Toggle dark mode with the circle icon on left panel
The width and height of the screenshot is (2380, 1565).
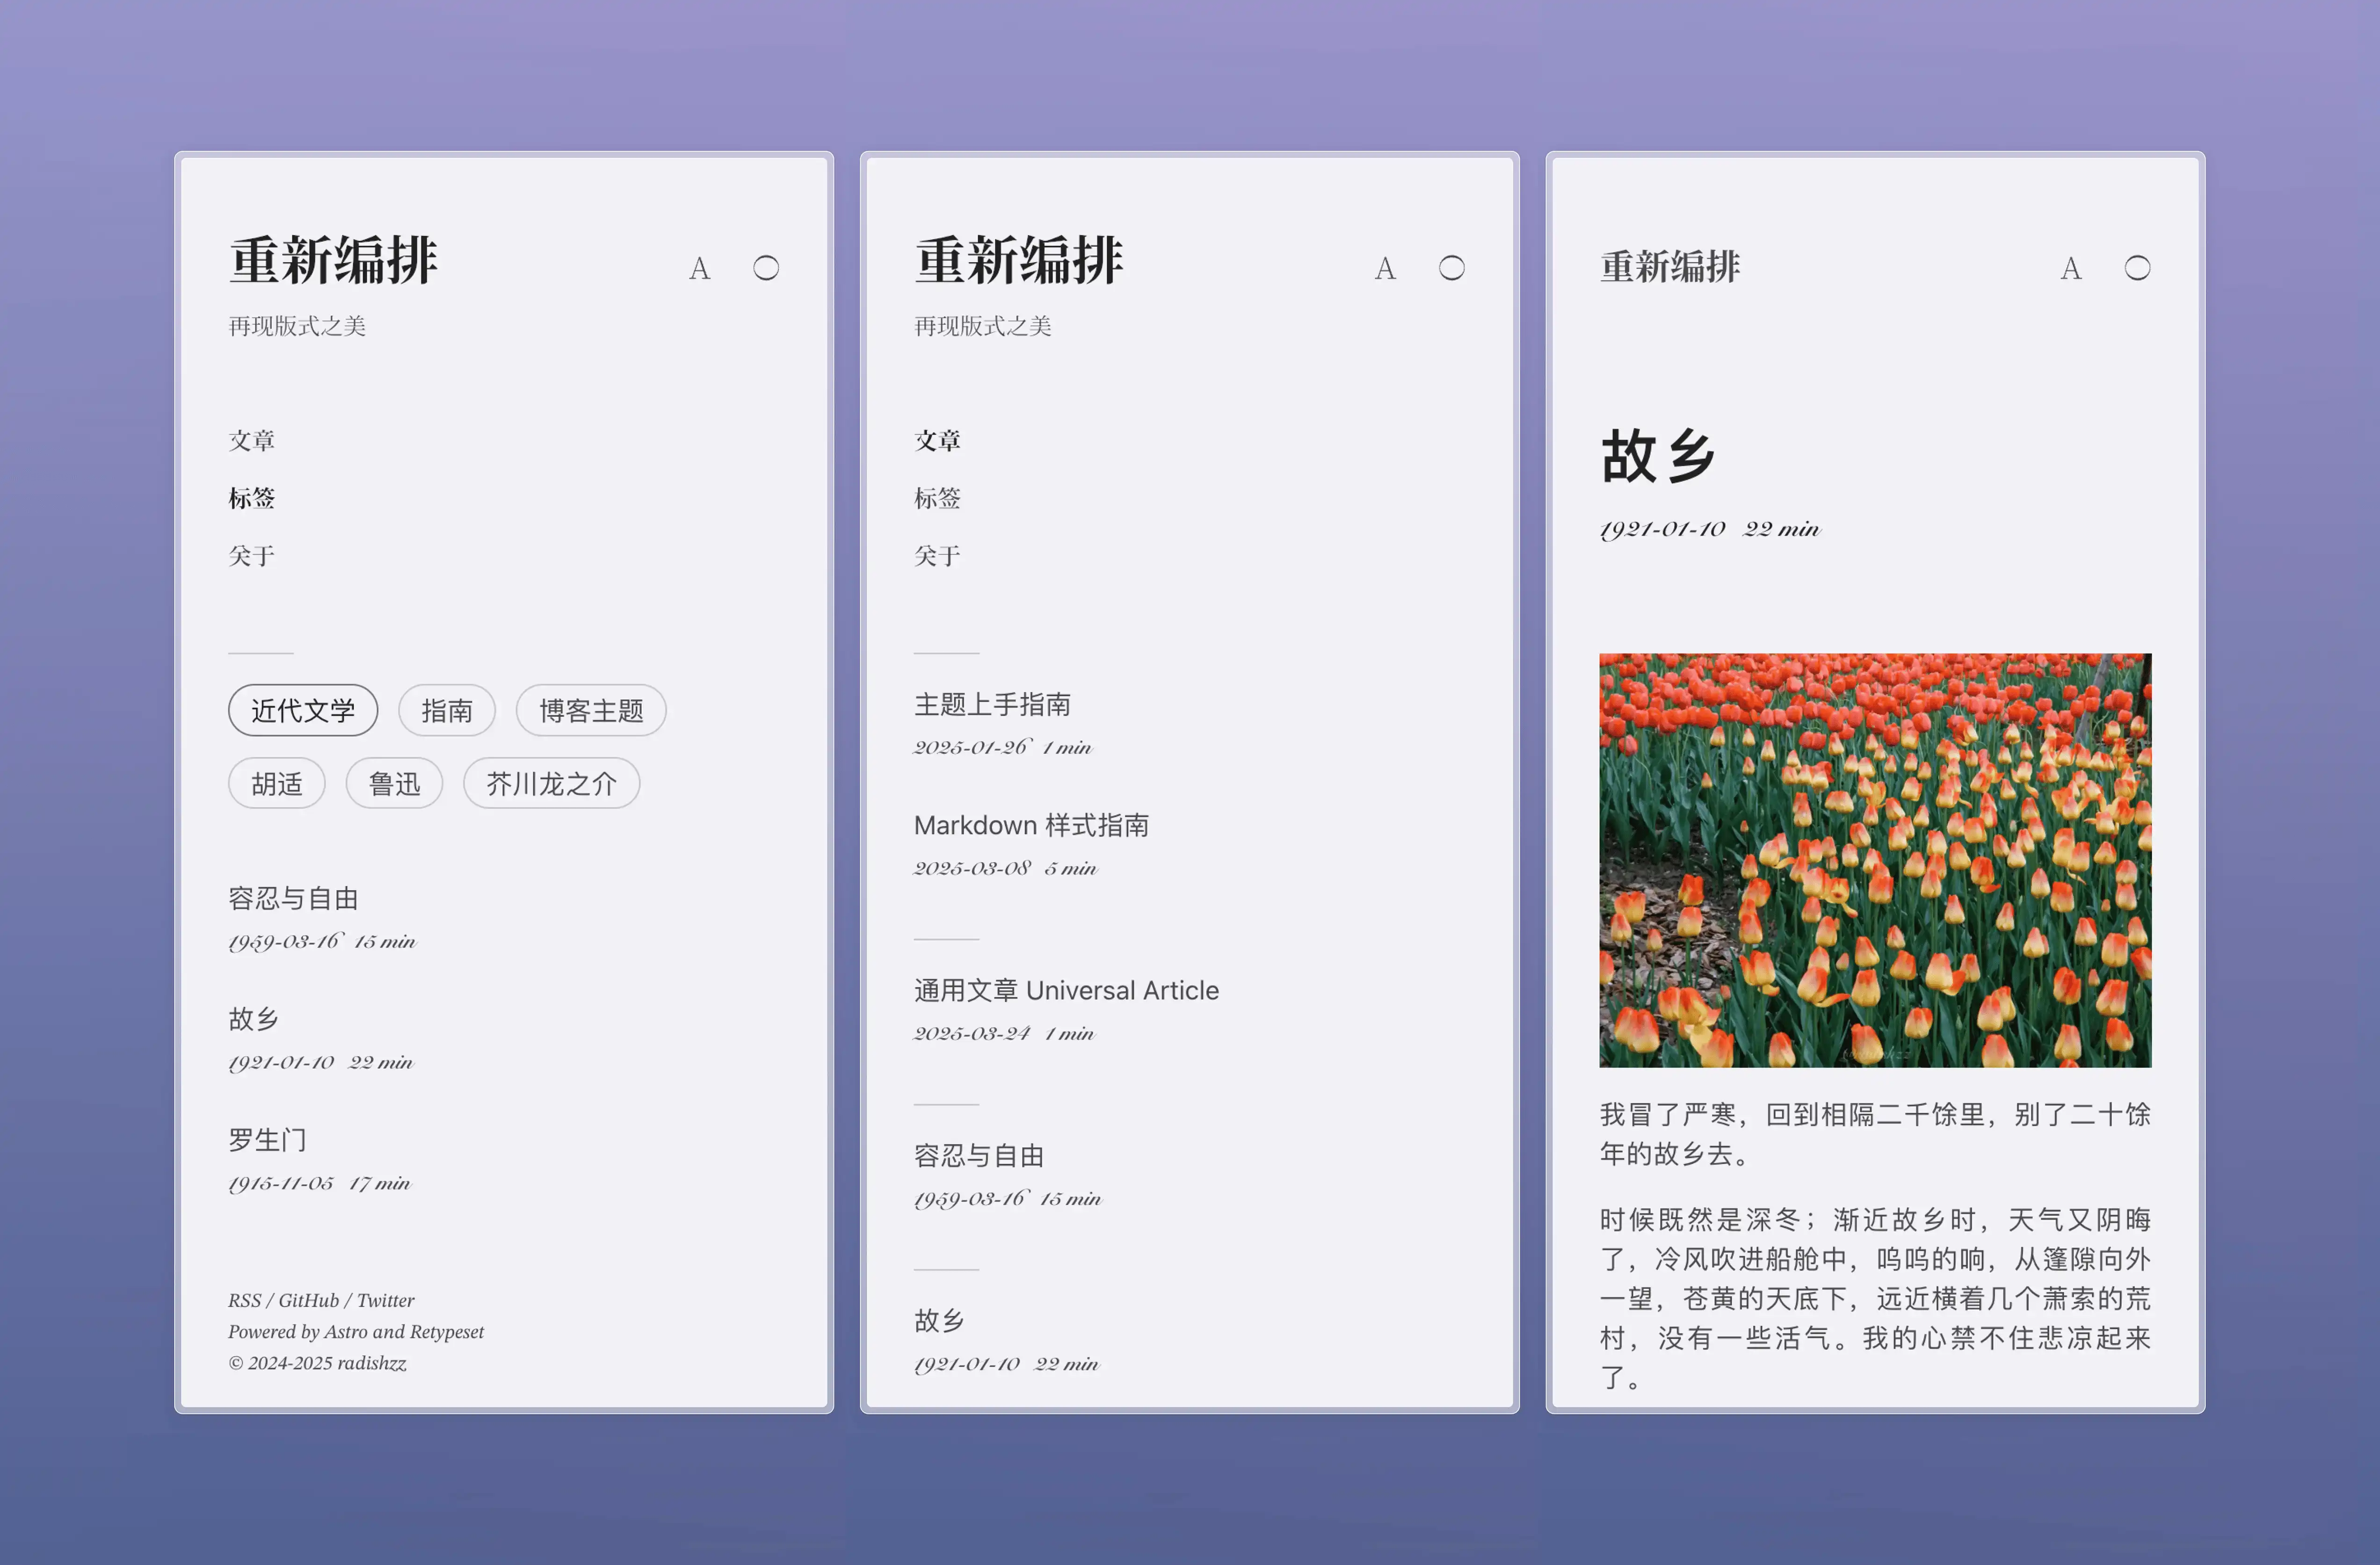(x=766, y=268)
